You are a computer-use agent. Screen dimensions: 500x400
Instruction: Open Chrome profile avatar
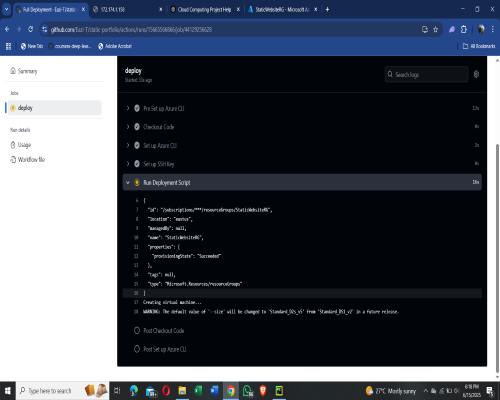click(x=481, y=29)
